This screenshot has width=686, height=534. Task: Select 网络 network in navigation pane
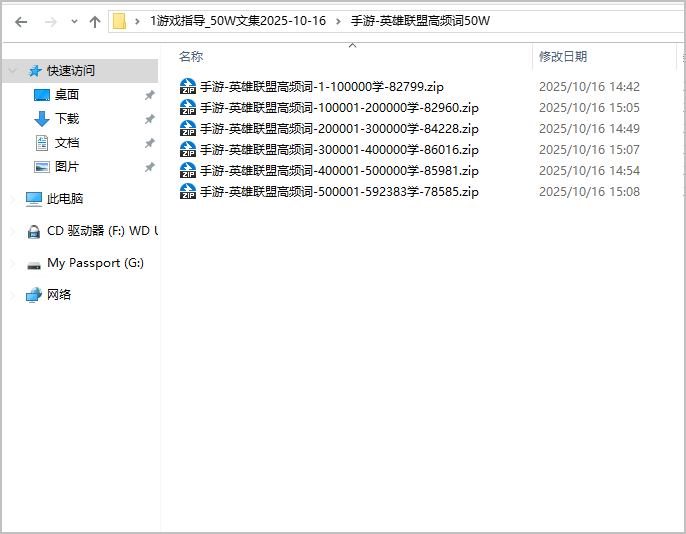[x=59, y=295]
